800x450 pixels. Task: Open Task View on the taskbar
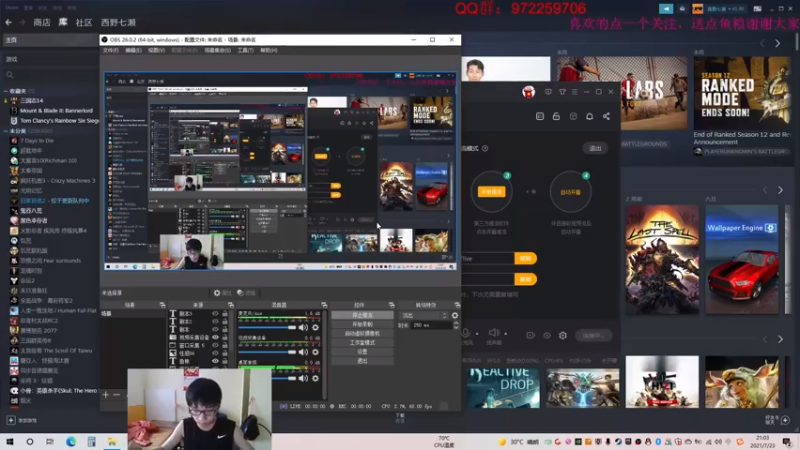pos(49,442)
